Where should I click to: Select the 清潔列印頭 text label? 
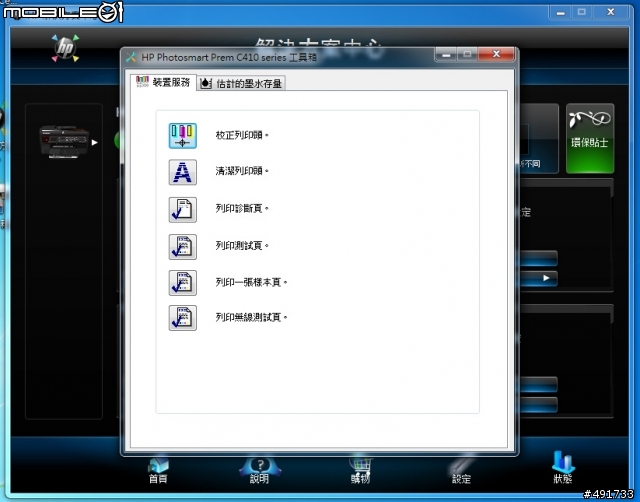(x=242, y=171)
